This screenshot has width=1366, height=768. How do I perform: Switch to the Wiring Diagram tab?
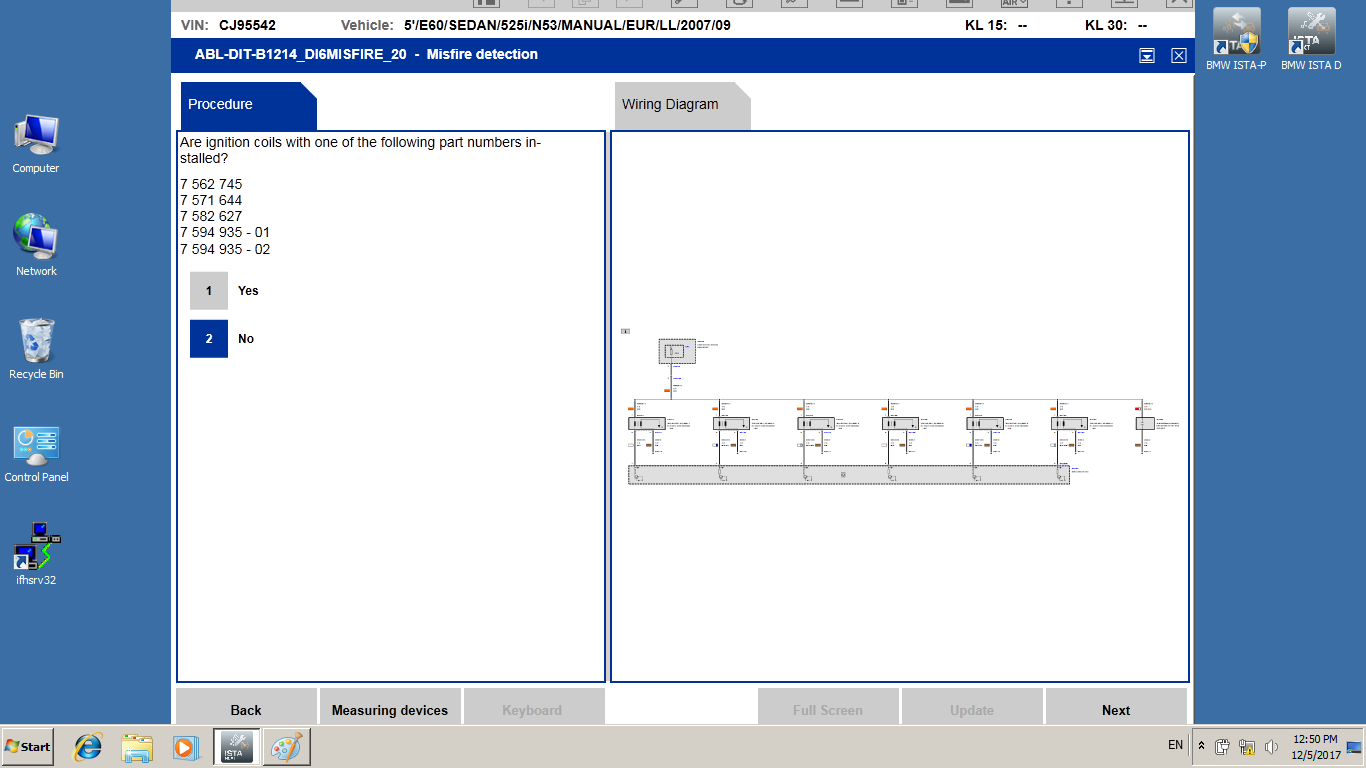(670, 105)
